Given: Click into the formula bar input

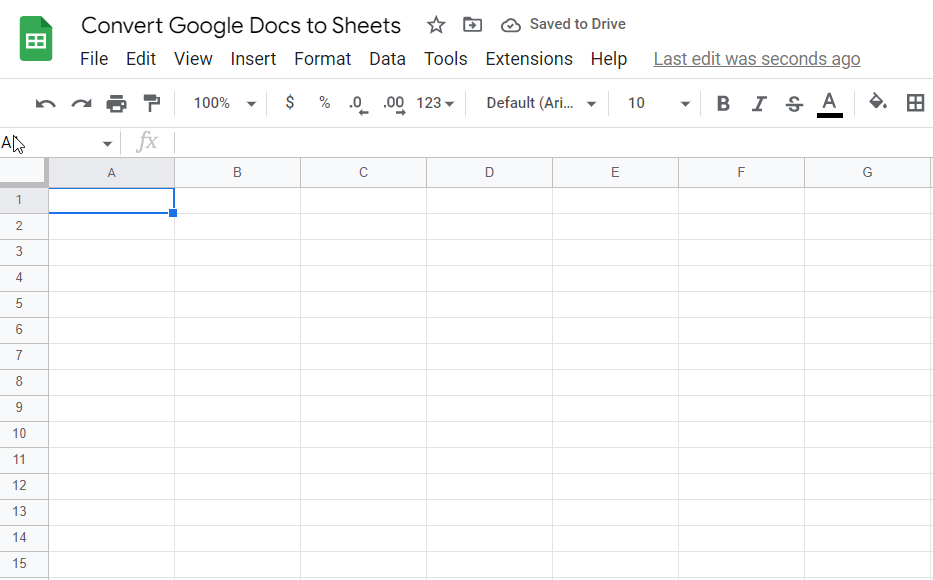Looking at the screenshot, I should 553,143.
